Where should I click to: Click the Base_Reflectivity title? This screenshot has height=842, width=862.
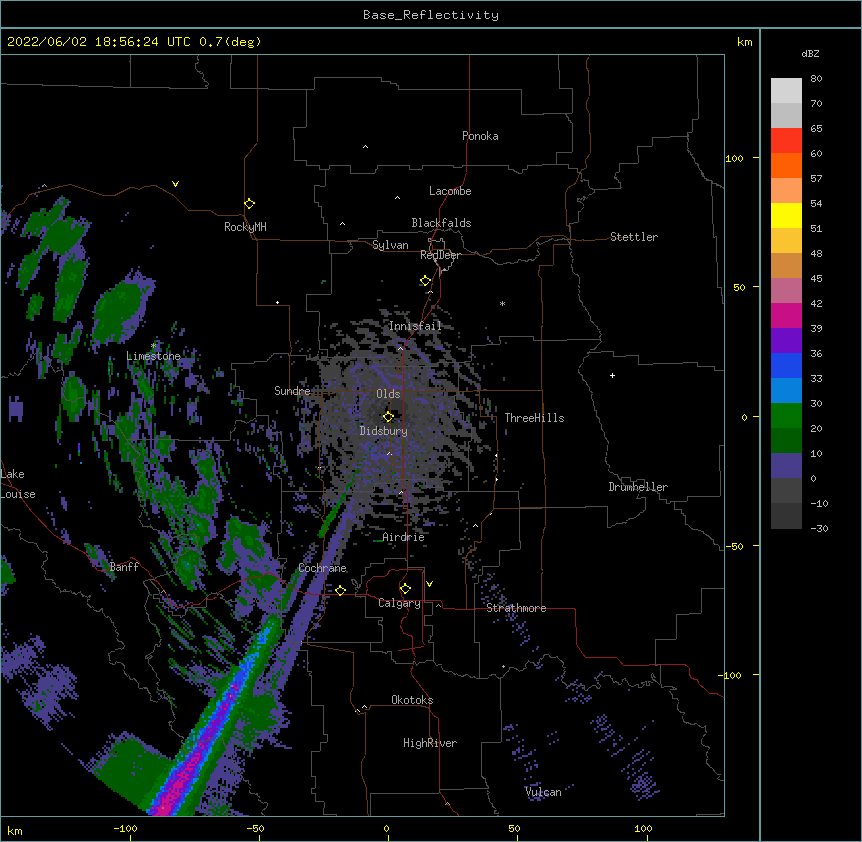431,15
